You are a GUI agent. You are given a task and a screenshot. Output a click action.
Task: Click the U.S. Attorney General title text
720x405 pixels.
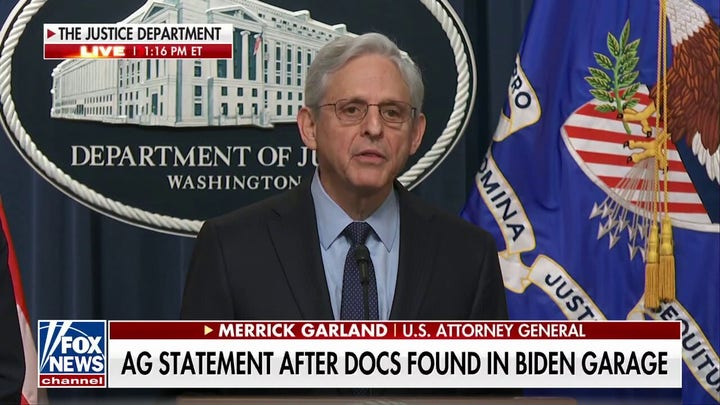[494, 331]
